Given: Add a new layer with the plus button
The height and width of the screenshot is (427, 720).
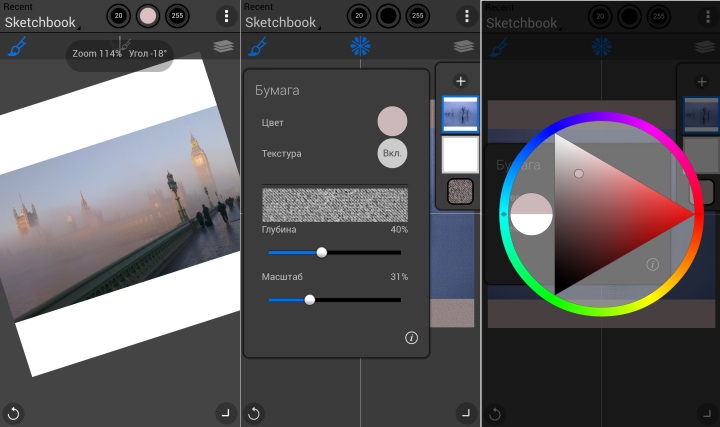Looking at the screenshot, I should (x=460, y=81).
